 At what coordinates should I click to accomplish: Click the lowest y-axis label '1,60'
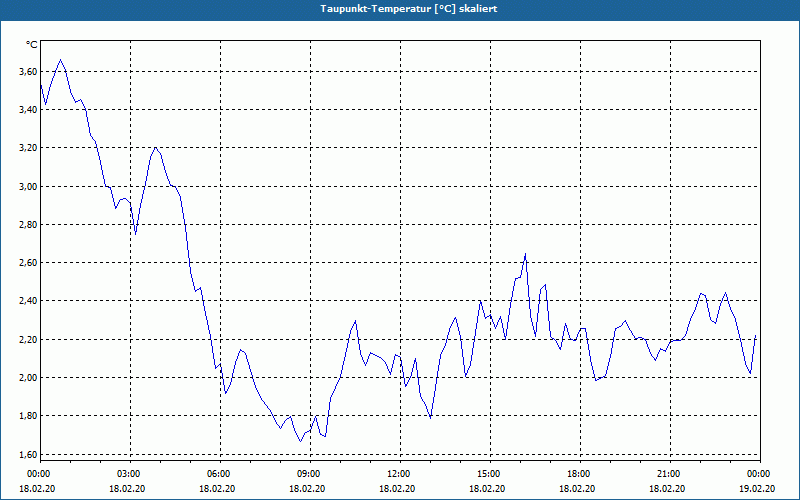click(28, 455)
